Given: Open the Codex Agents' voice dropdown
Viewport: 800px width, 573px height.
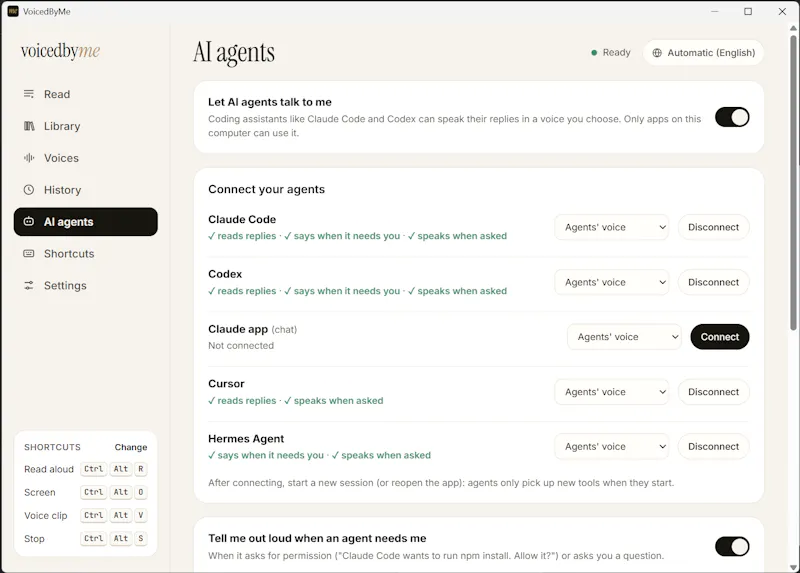Looking at the screenshot, I should click(611, 282).
